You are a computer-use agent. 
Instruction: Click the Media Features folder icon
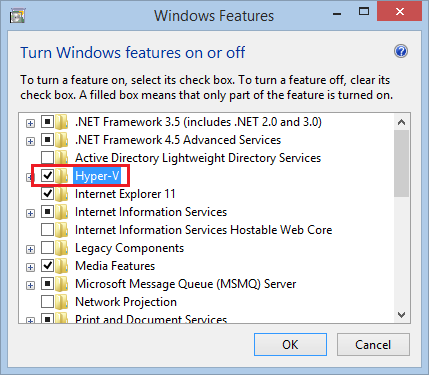click(x=62, y=266)
